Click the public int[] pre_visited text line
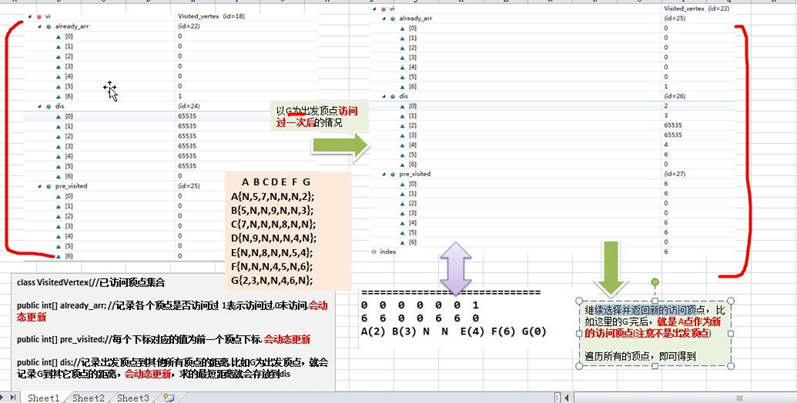 tap(163, 339)
